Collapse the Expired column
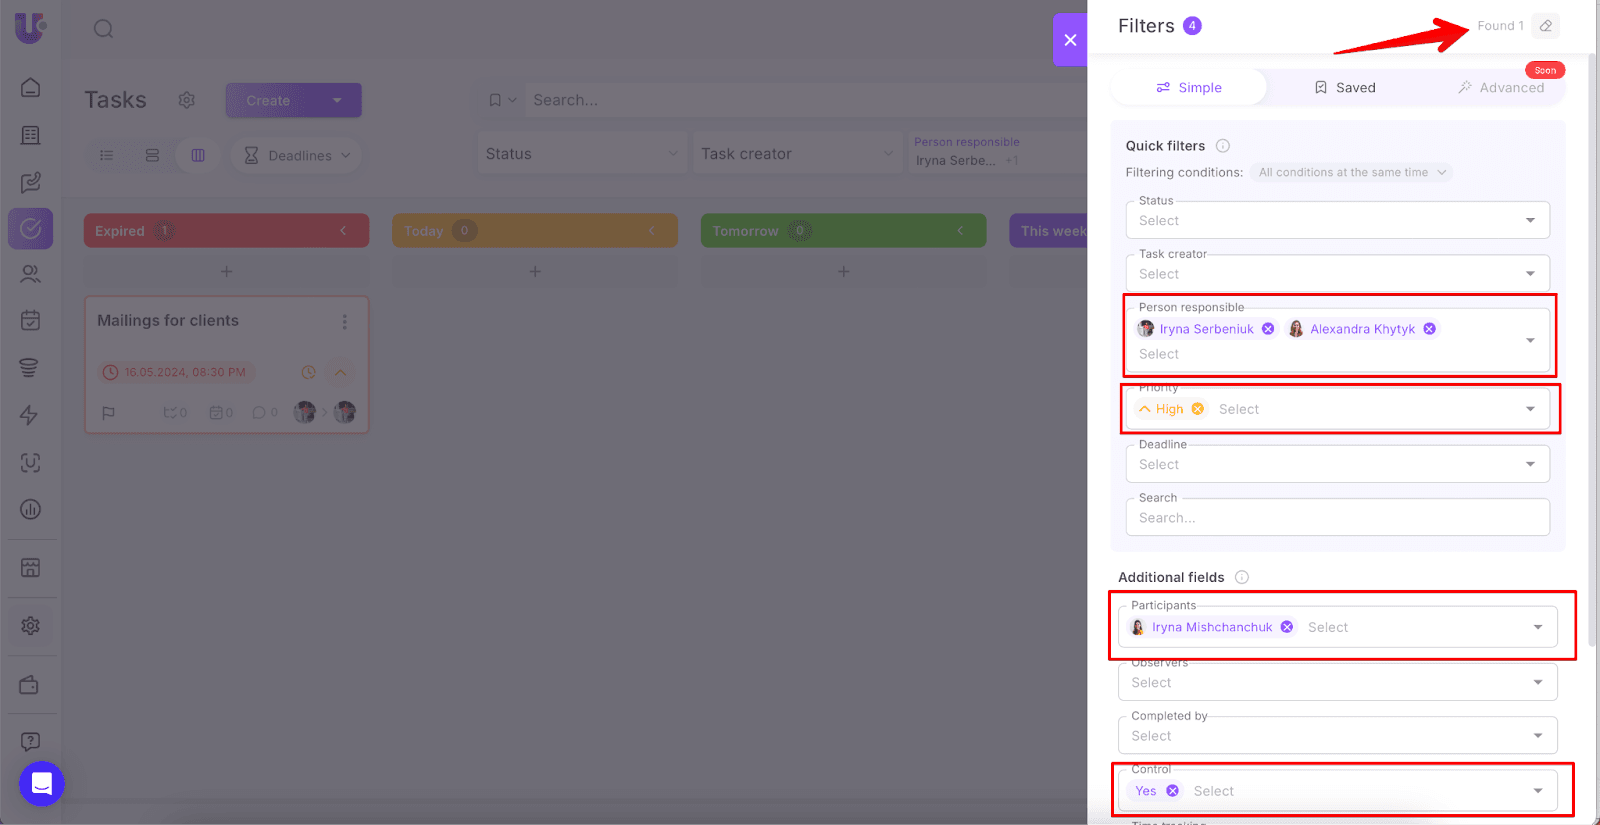1600x825 pixels. coord(343,231)
